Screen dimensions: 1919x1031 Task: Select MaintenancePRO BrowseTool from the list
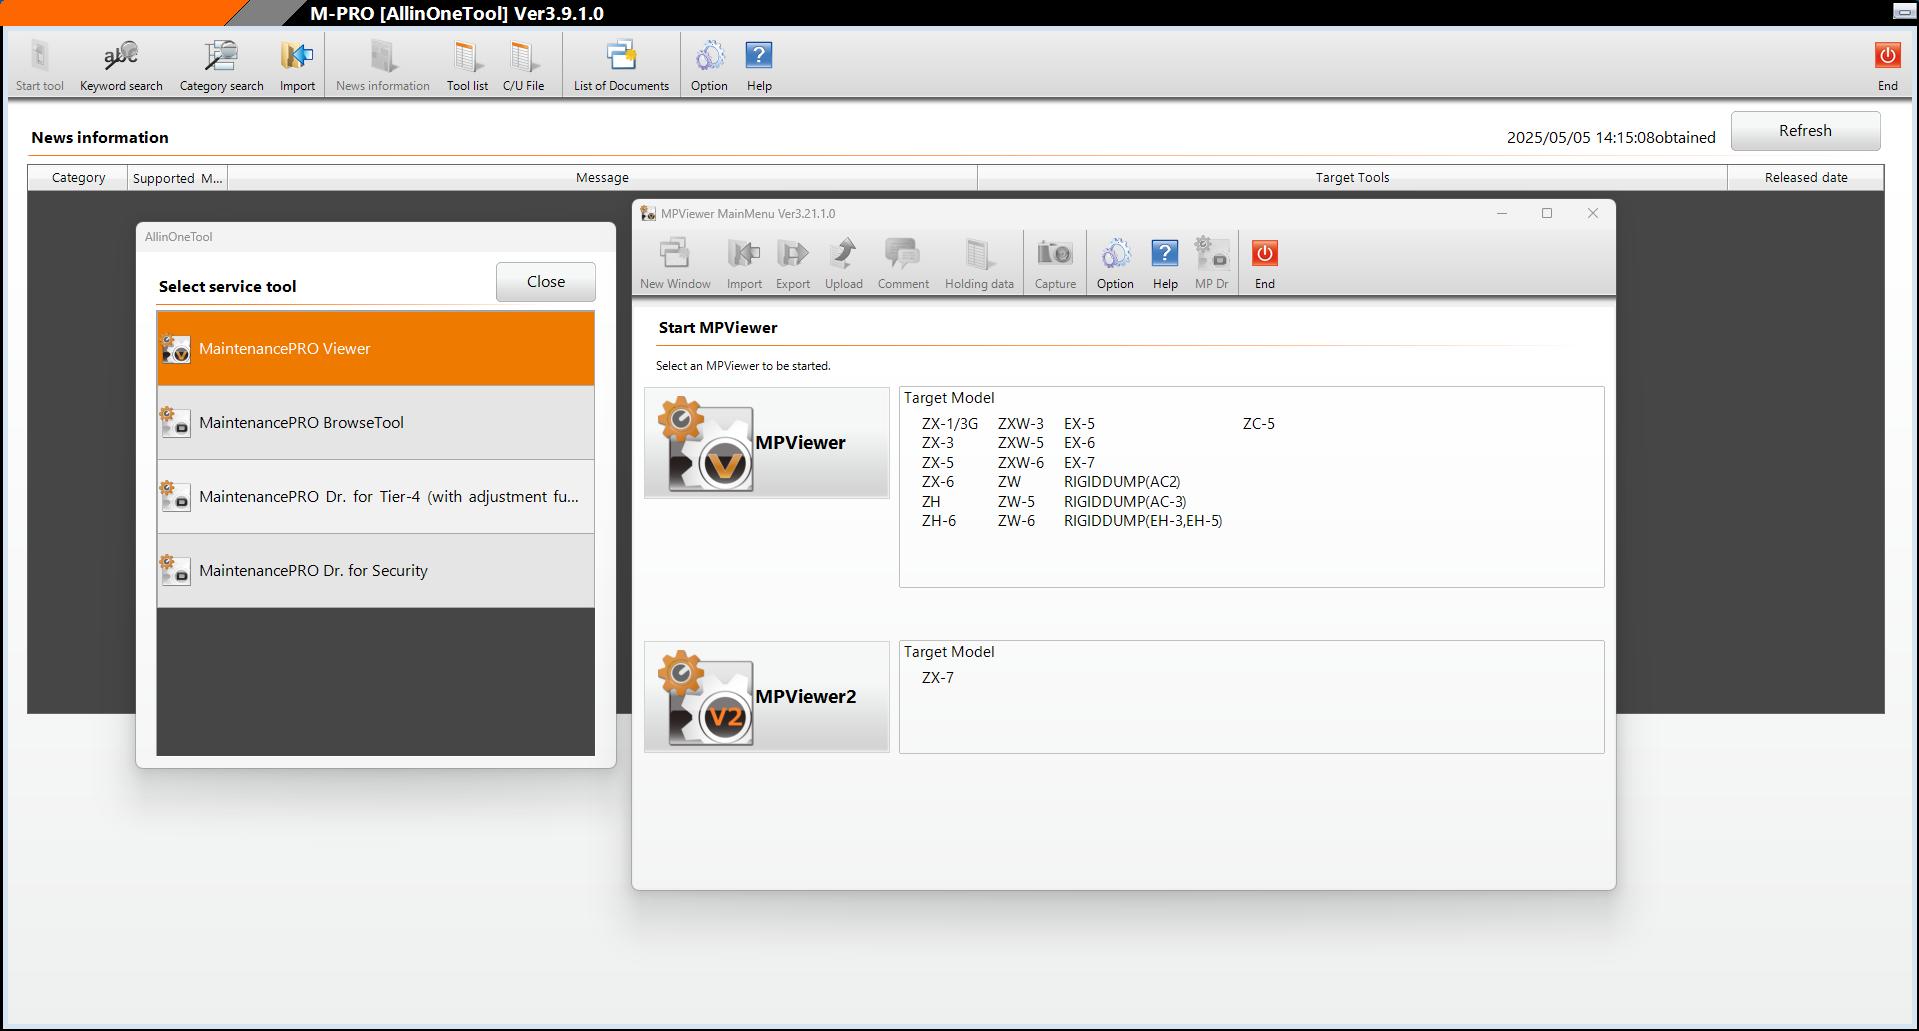(x=376, y=423)
